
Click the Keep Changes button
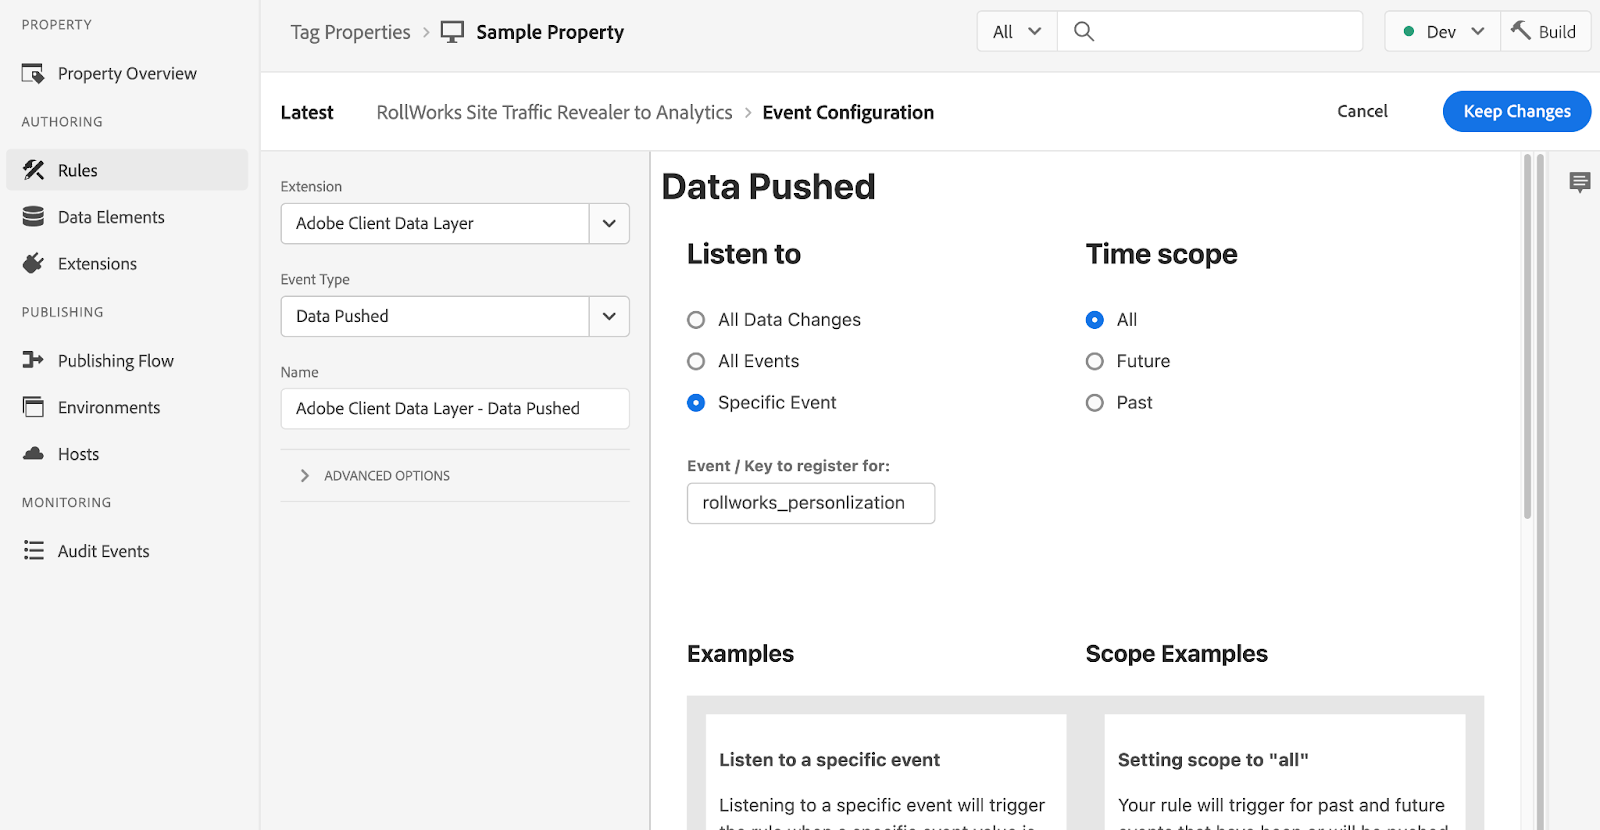pyautogui.click(x=1516, y=111)
